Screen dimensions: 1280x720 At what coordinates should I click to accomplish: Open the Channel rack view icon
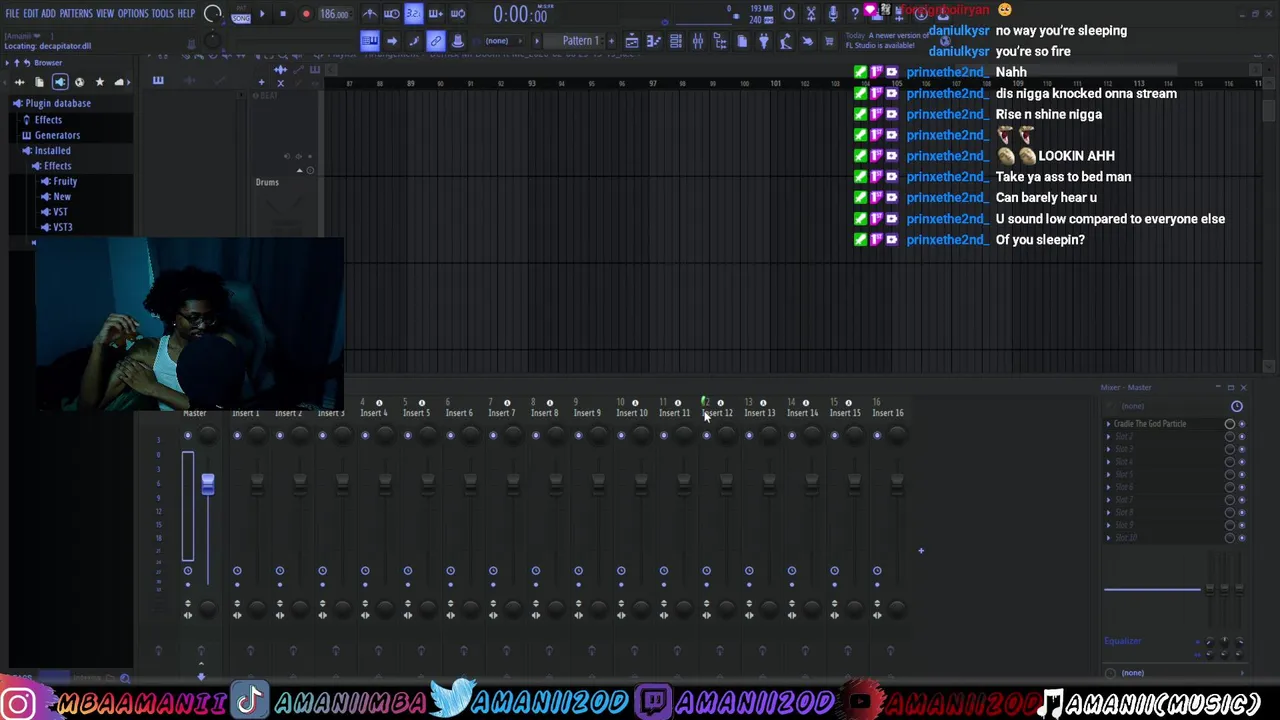click(676, 41)
